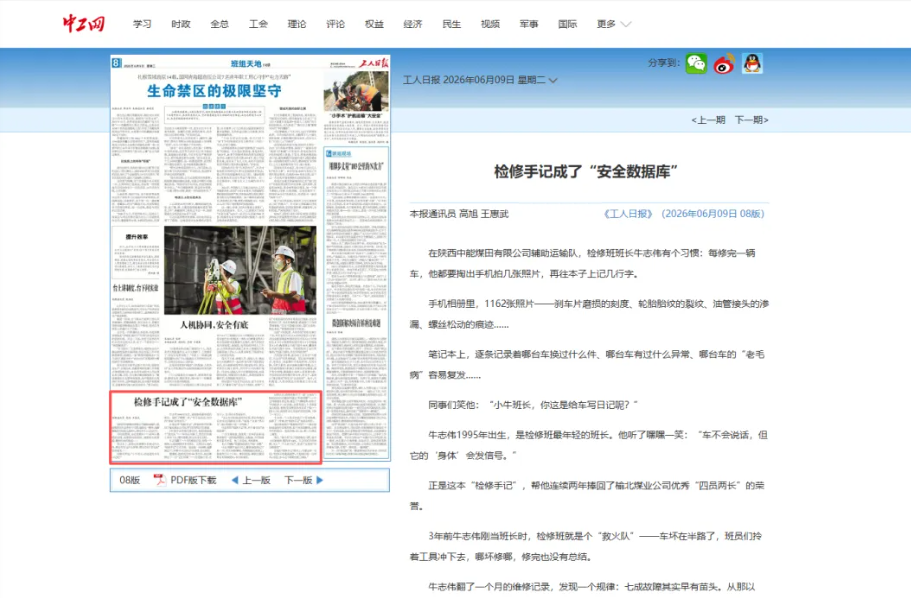This screenshot has width=911, height=598.
Task: Click the left arrow for 上一版
Action: (235, 480)
